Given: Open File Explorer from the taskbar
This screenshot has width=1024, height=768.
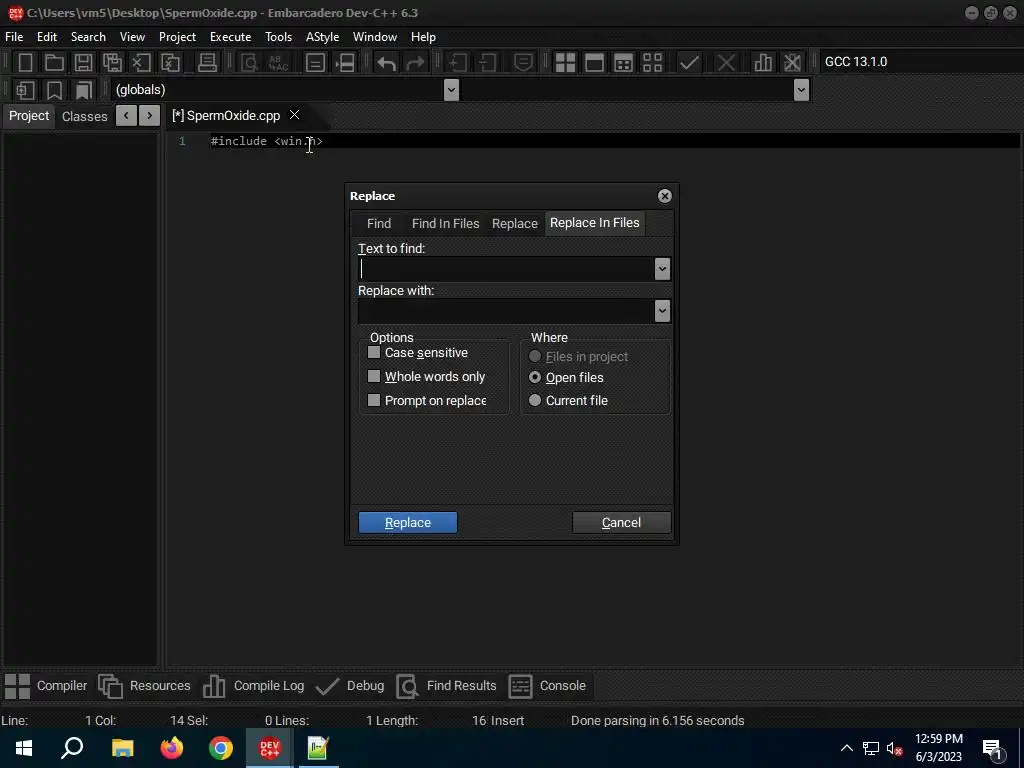Looking at the screenshot, I should click(123, 748).
